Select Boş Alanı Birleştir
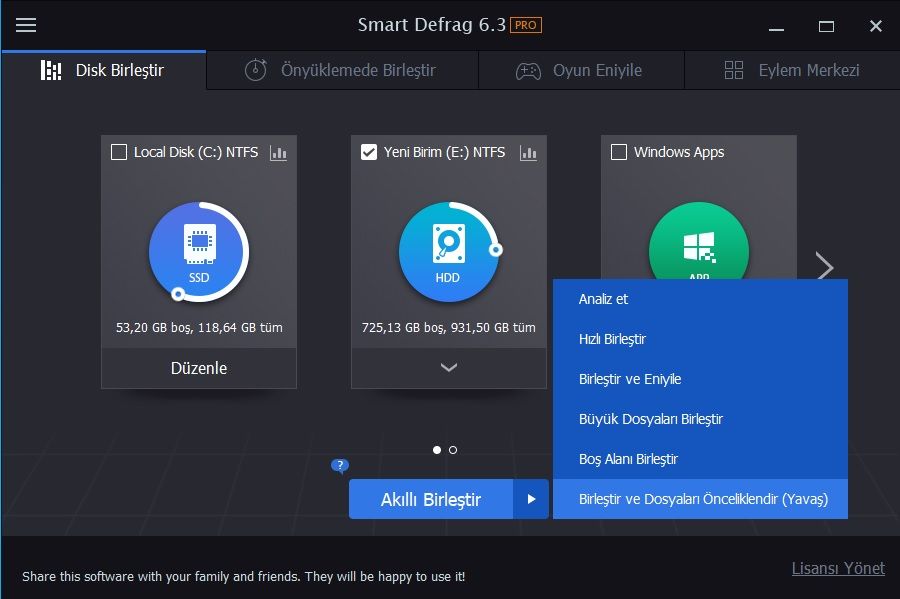900x599 pixels. [x=700, y=459]
